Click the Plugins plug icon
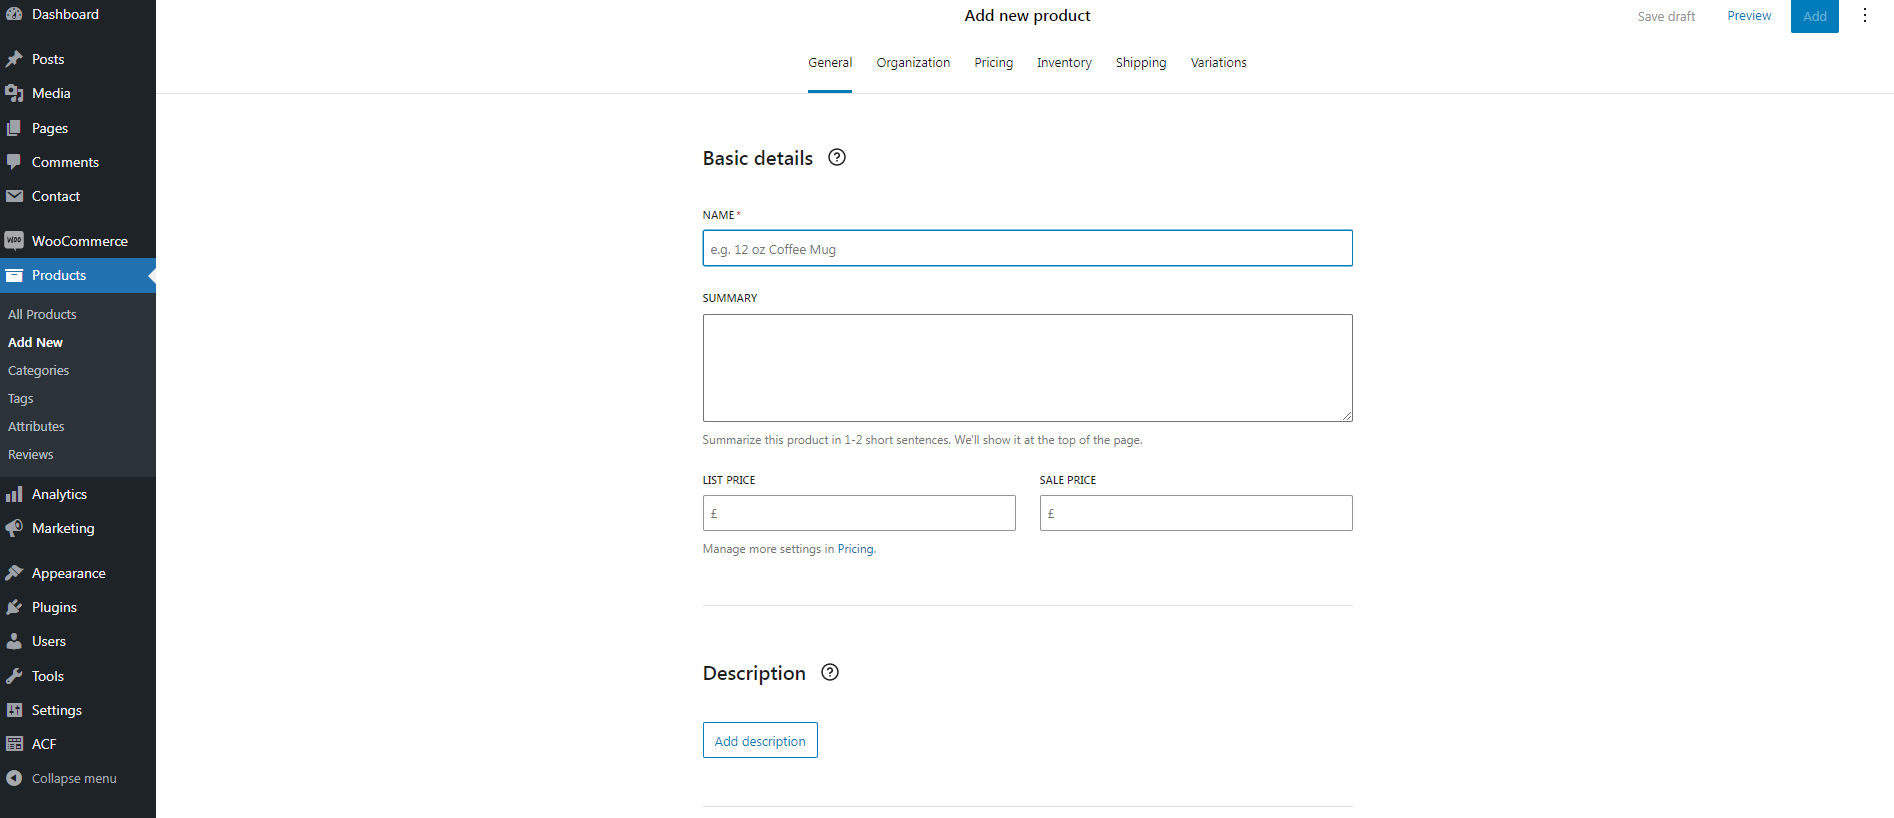 14,607
